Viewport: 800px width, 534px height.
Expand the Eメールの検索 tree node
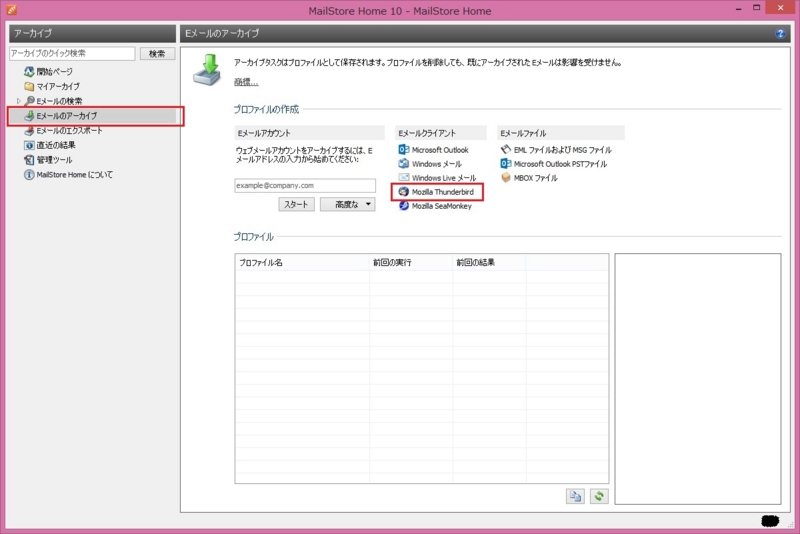click(x=19, y=101)
